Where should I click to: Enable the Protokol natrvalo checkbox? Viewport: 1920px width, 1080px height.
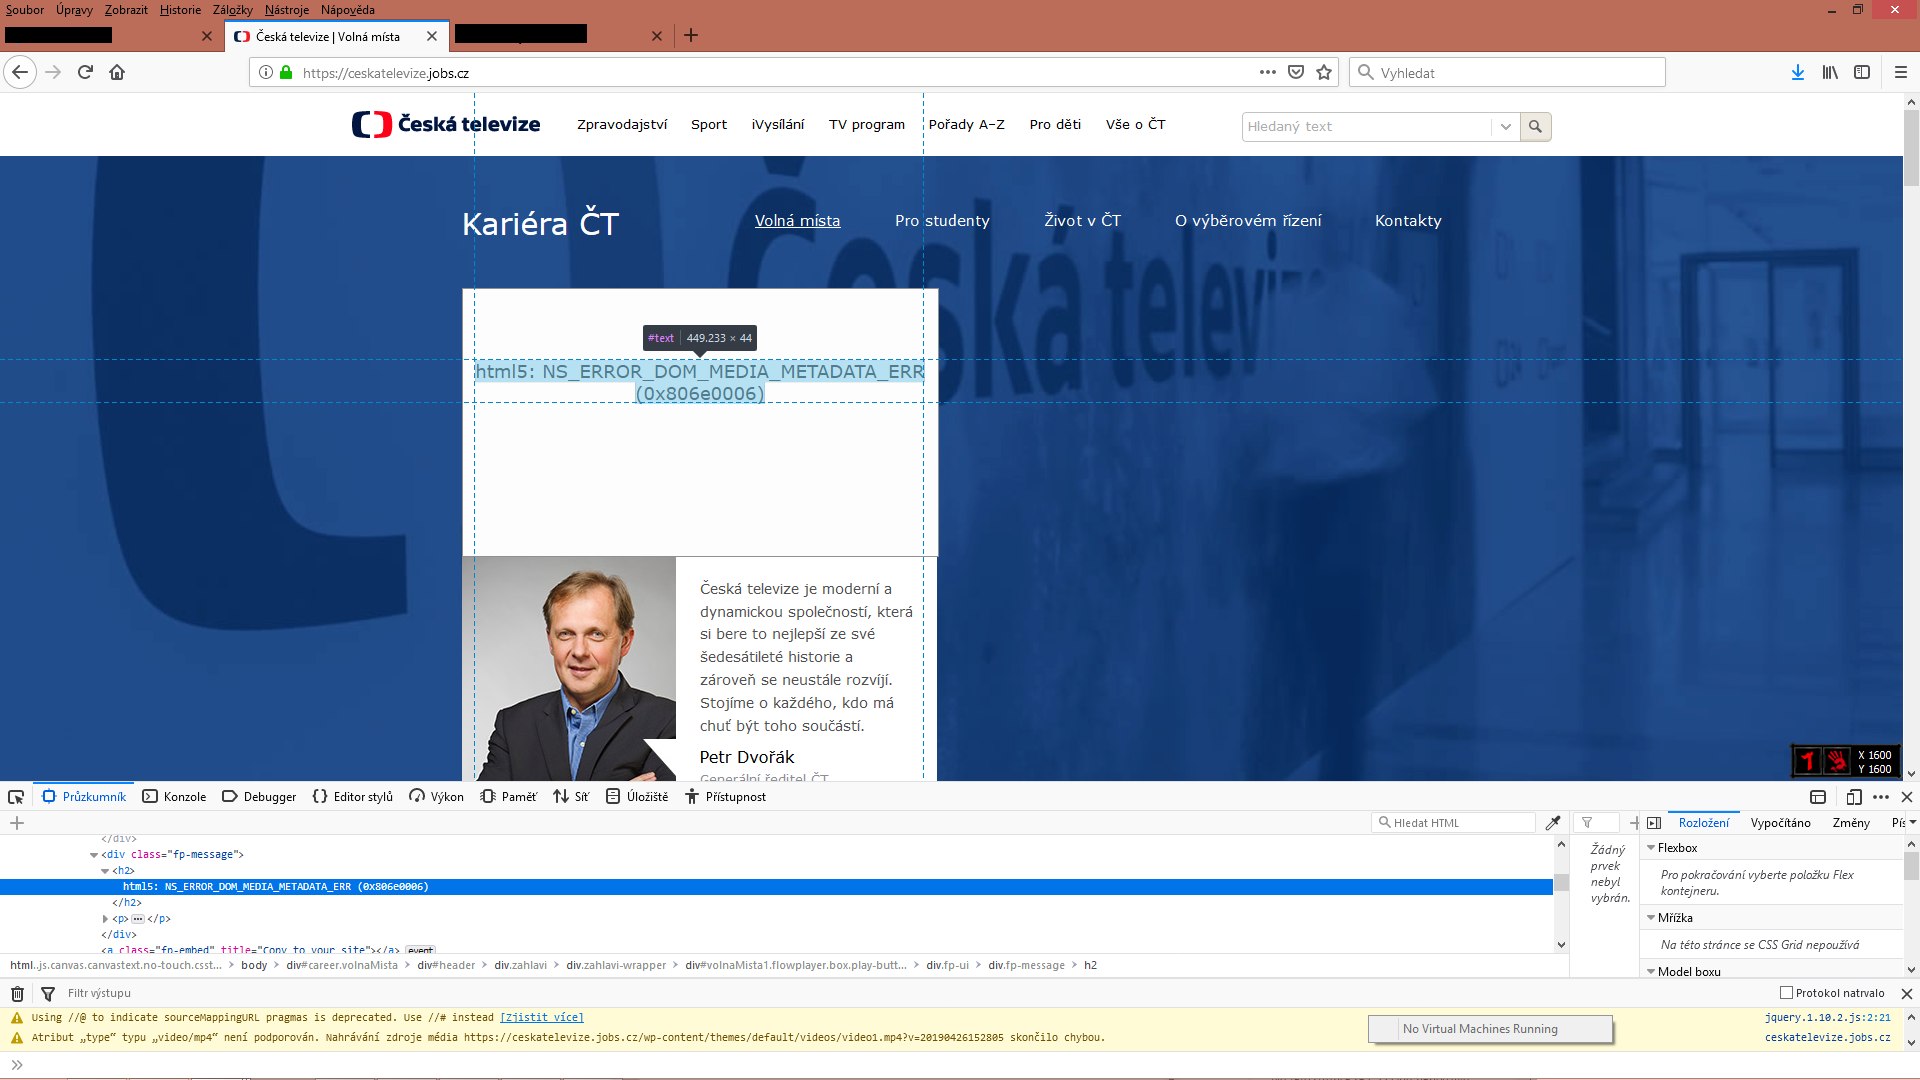pos(1786,993)
